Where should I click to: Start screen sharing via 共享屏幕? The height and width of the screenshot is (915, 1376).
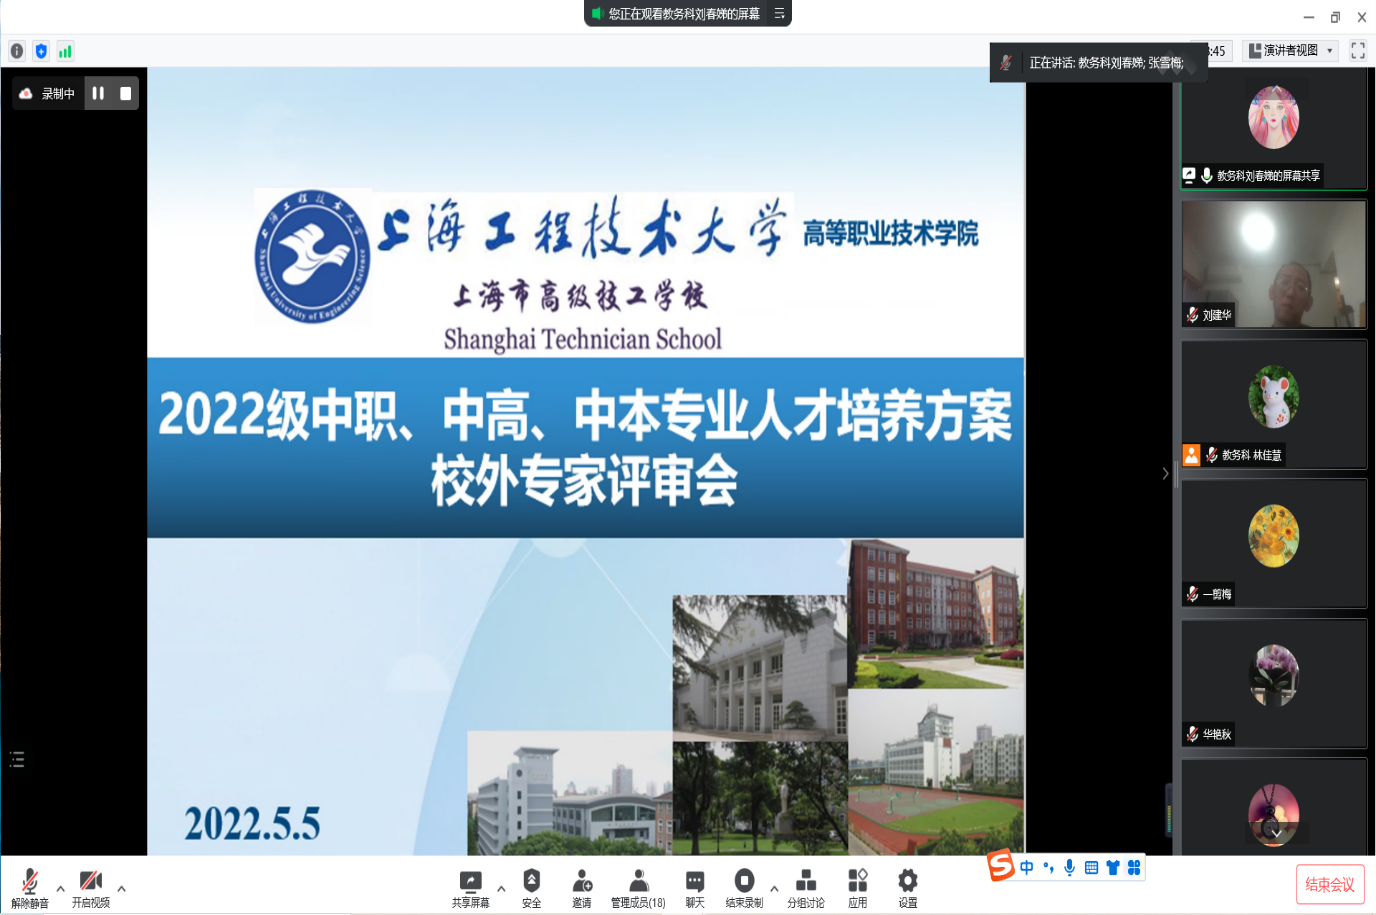(470, 888)
